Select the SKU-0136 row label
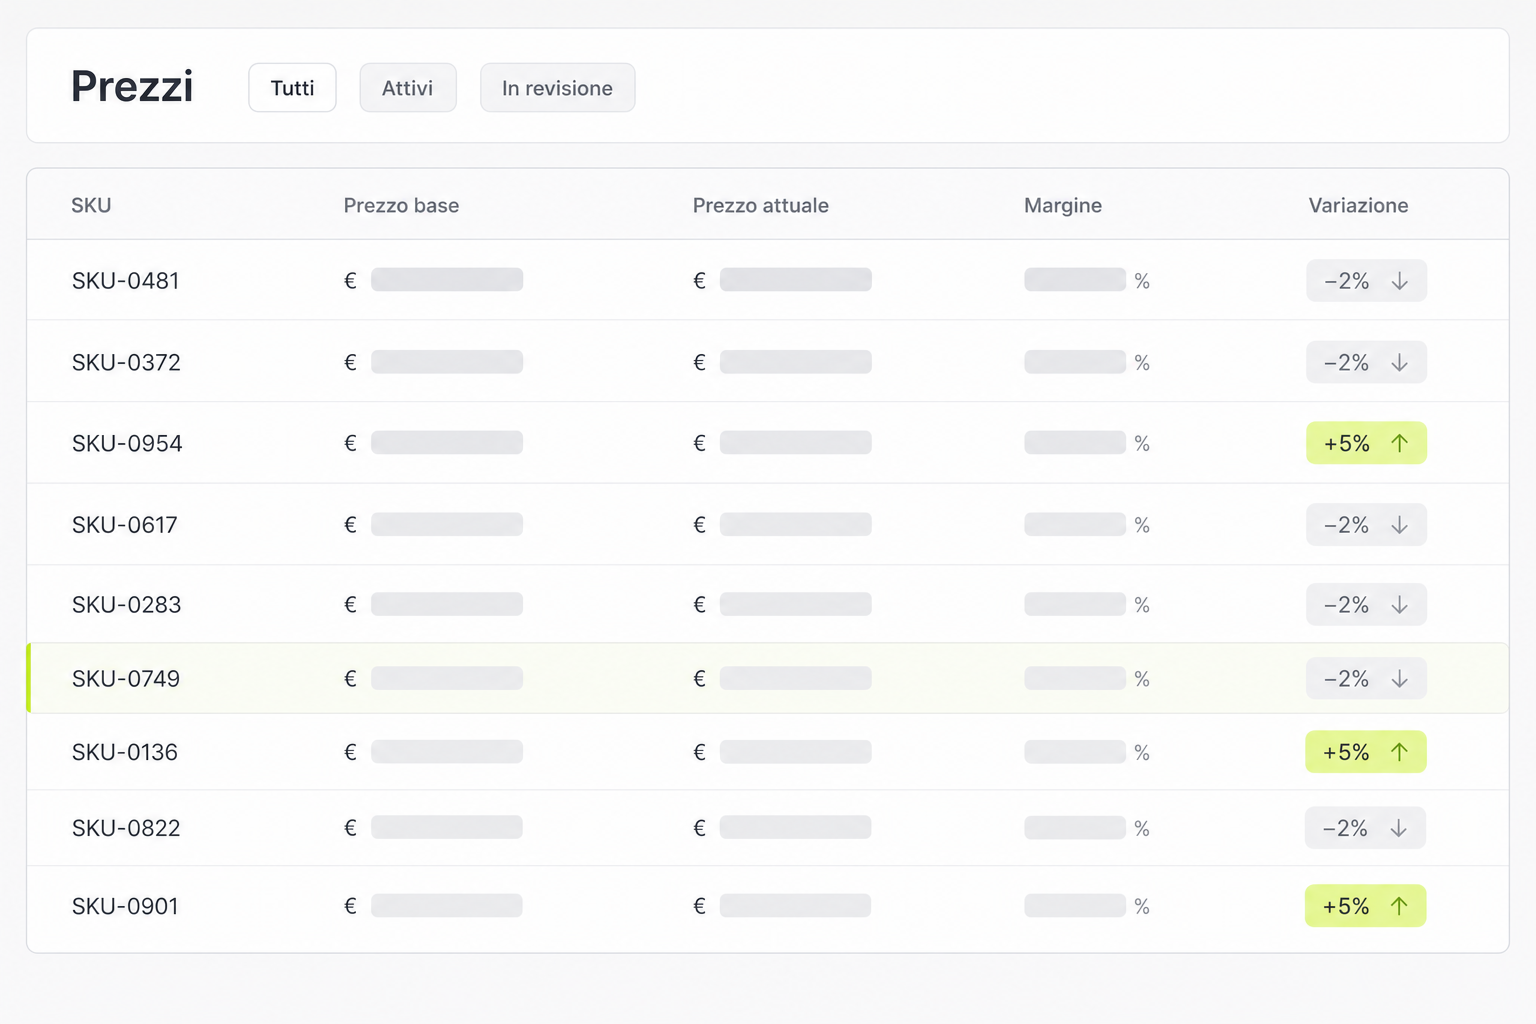This screenshot has width=1536, height=1024. (x=124, y=752)
